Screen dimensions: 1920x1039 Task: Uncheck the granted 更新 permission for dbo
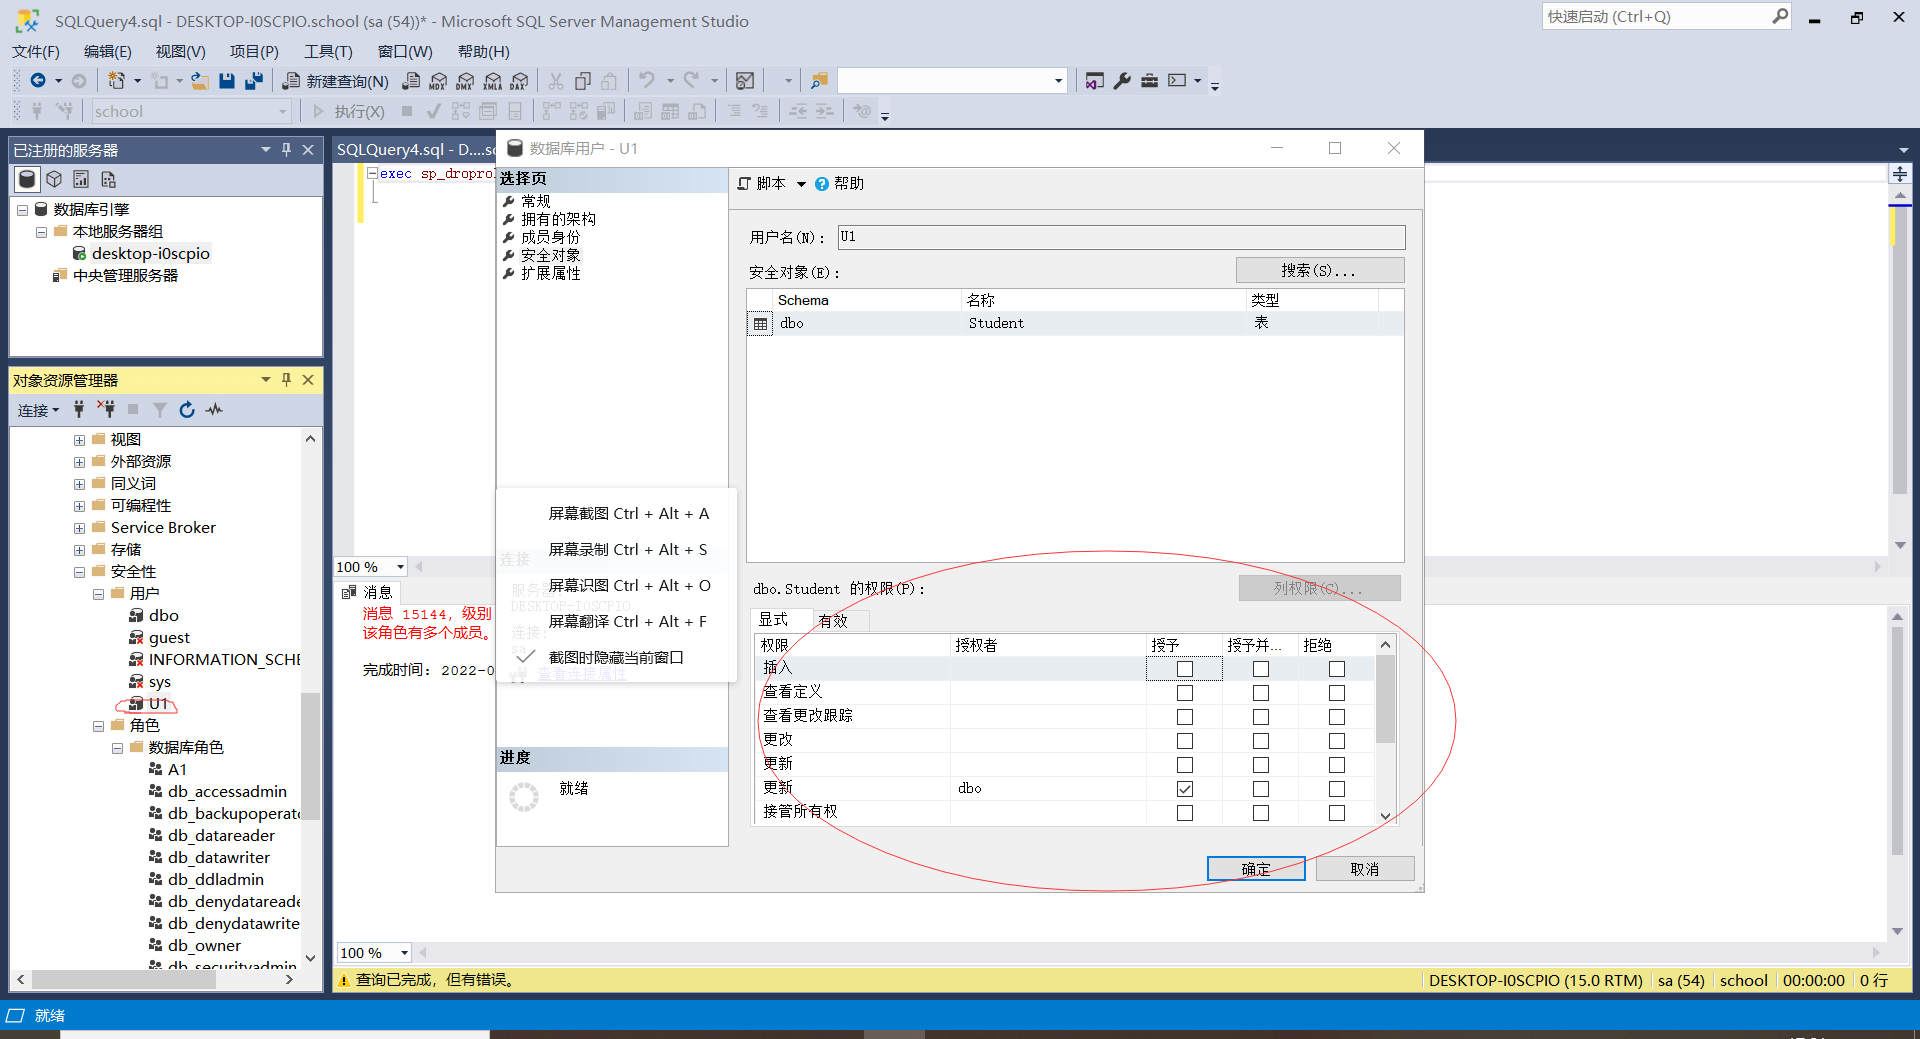pyautogui.click(x=1184, y=788)
